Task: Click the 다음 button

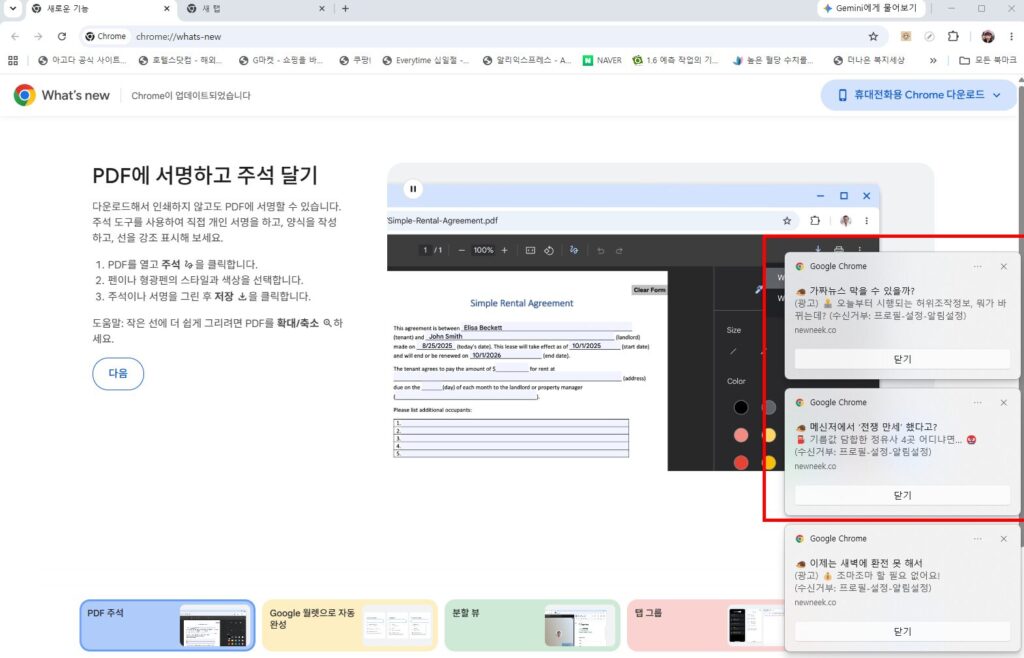Action: [118, 373]
